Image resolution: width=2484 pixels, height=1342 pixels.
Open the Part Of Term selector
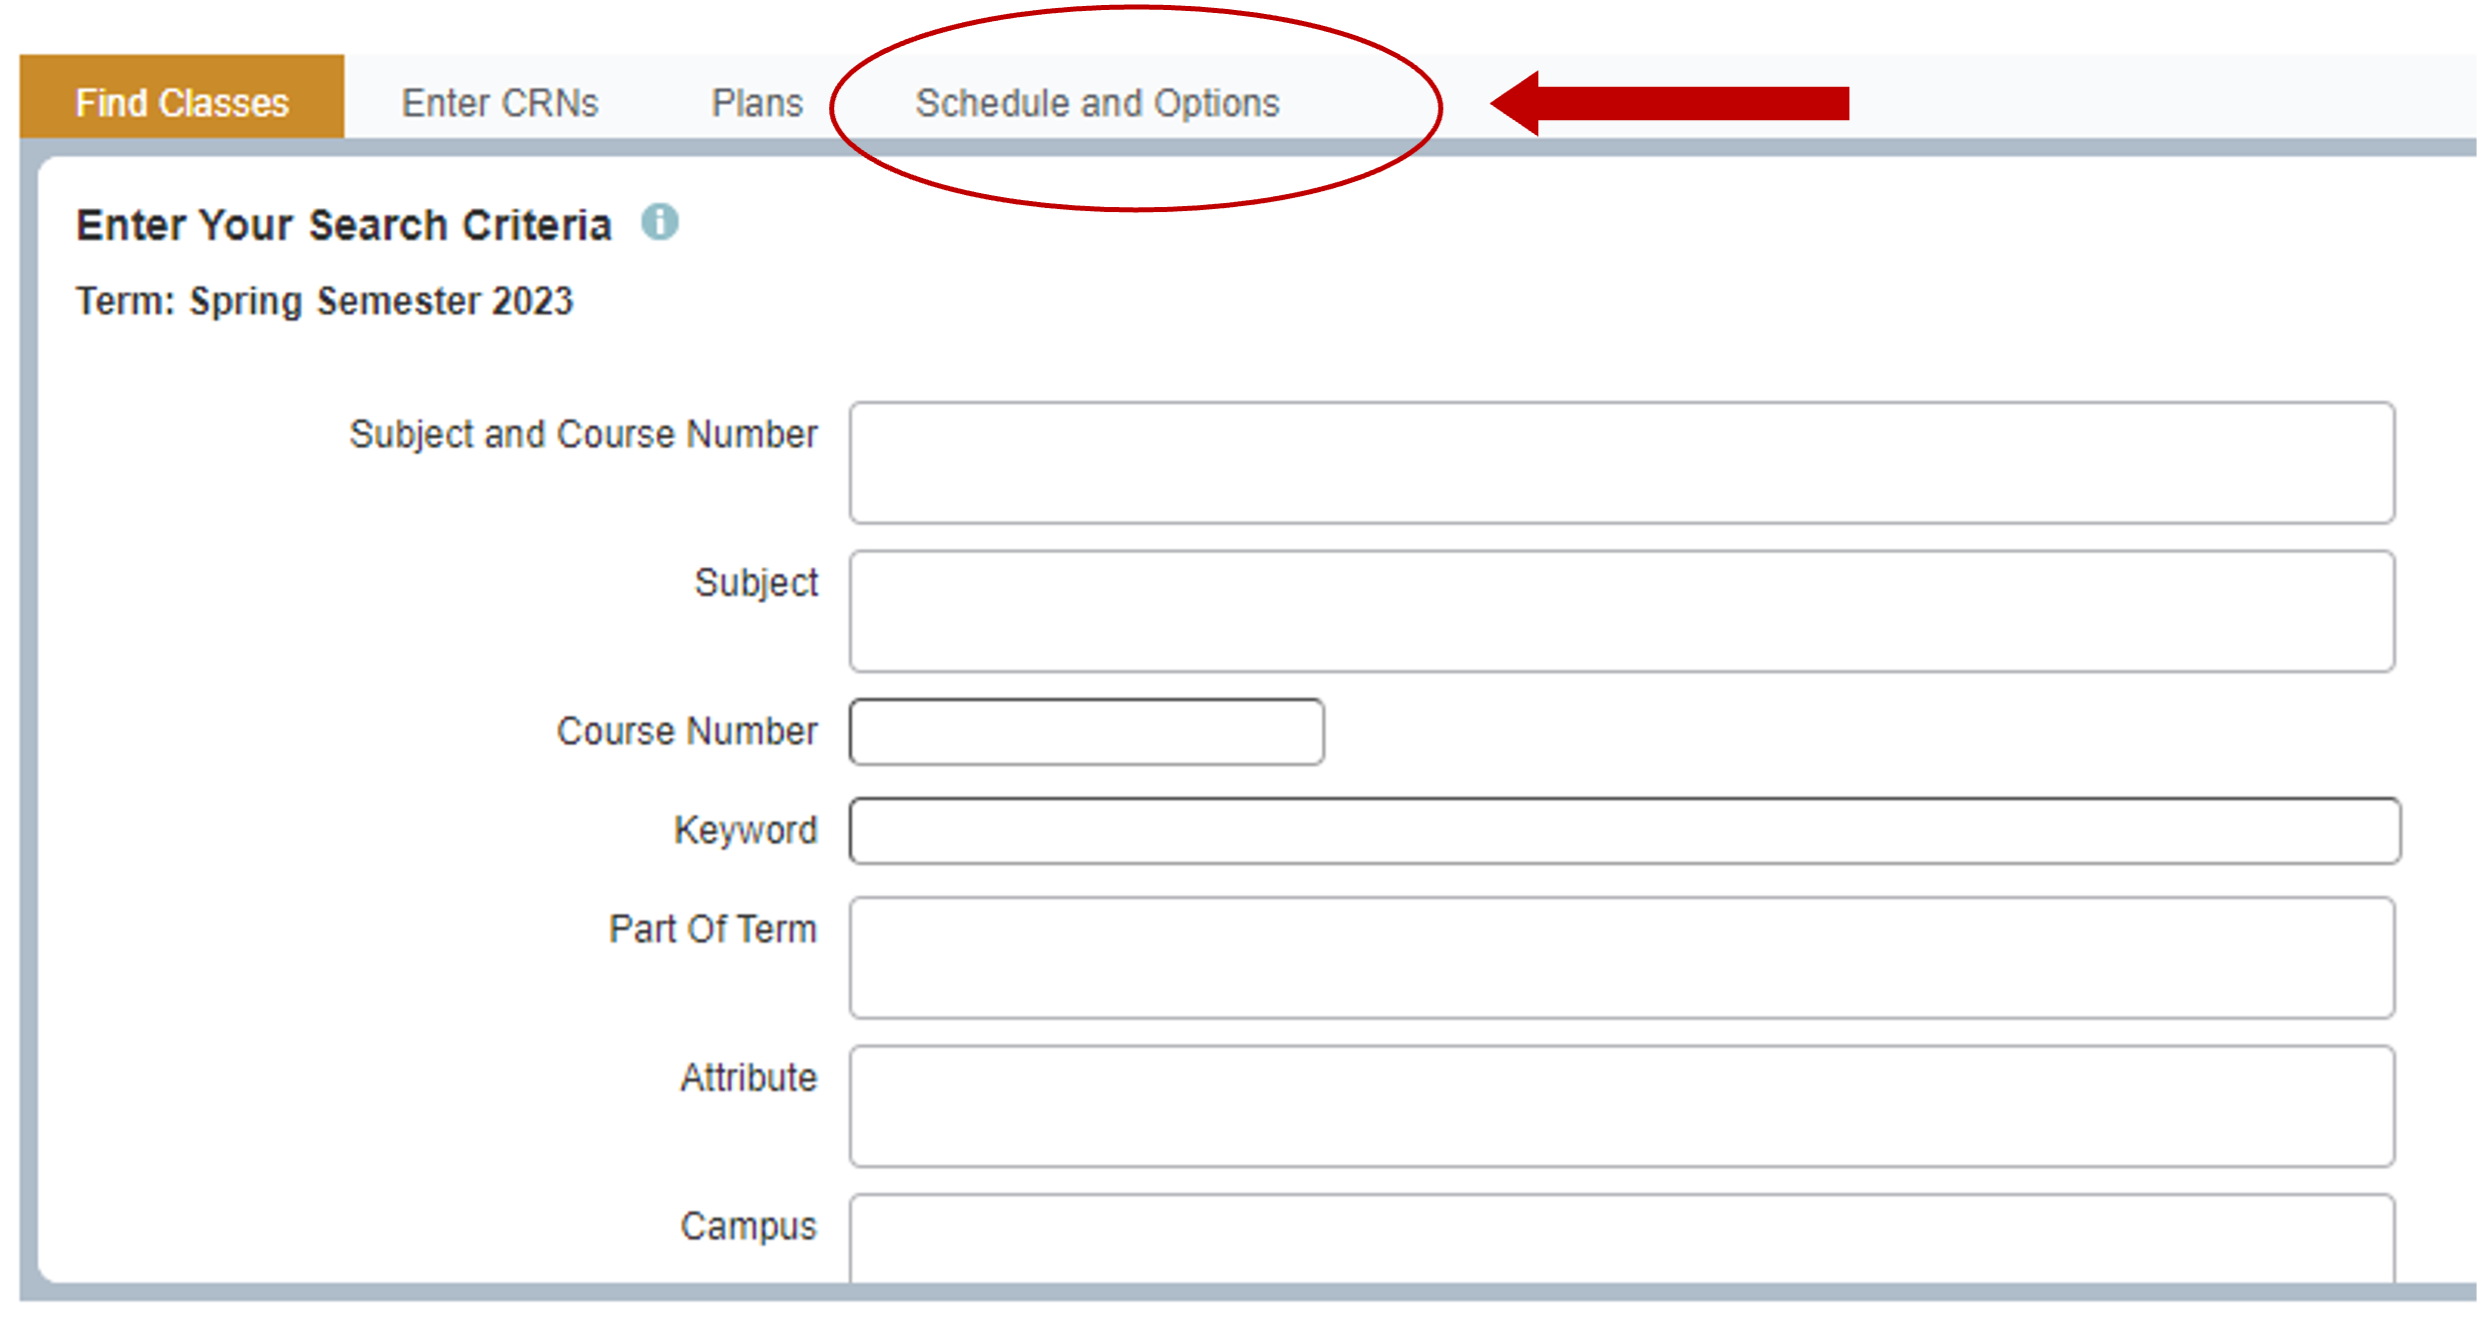[1621, 958]
